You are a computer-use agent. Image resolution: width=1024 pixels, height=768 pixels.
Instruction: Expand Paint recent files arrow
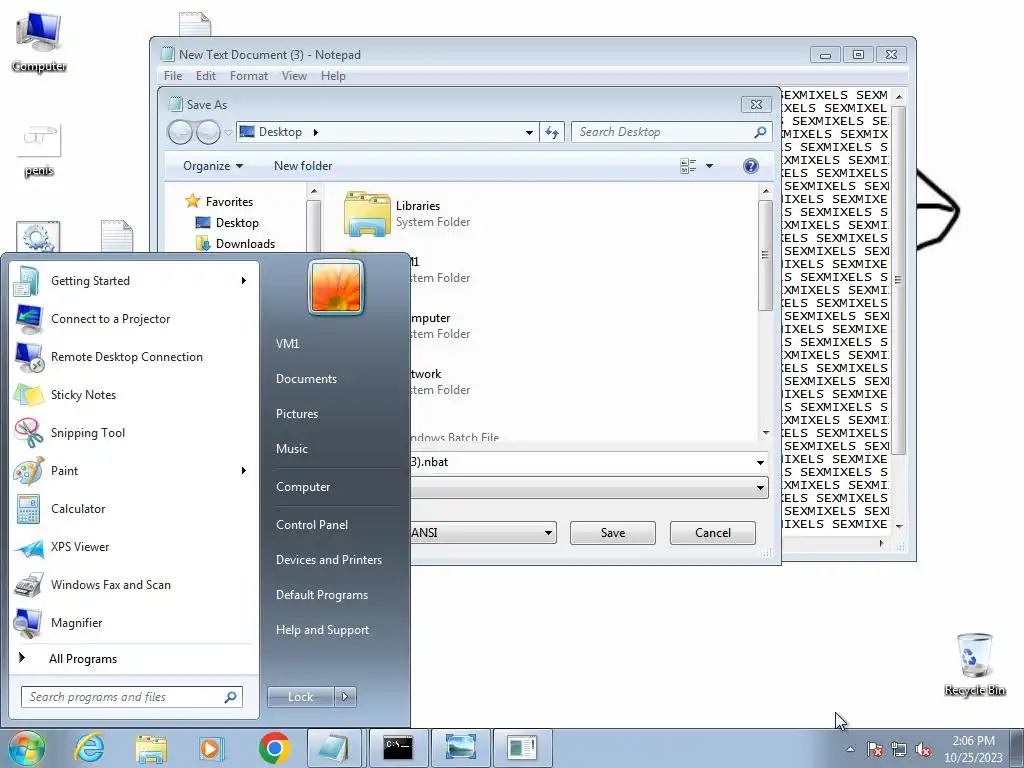pyautogui.click(x=244, y=470)
